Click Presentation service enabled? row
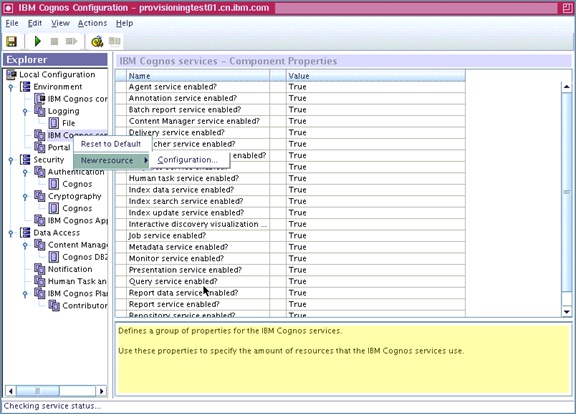576x414 pixels. click(290, 270)
